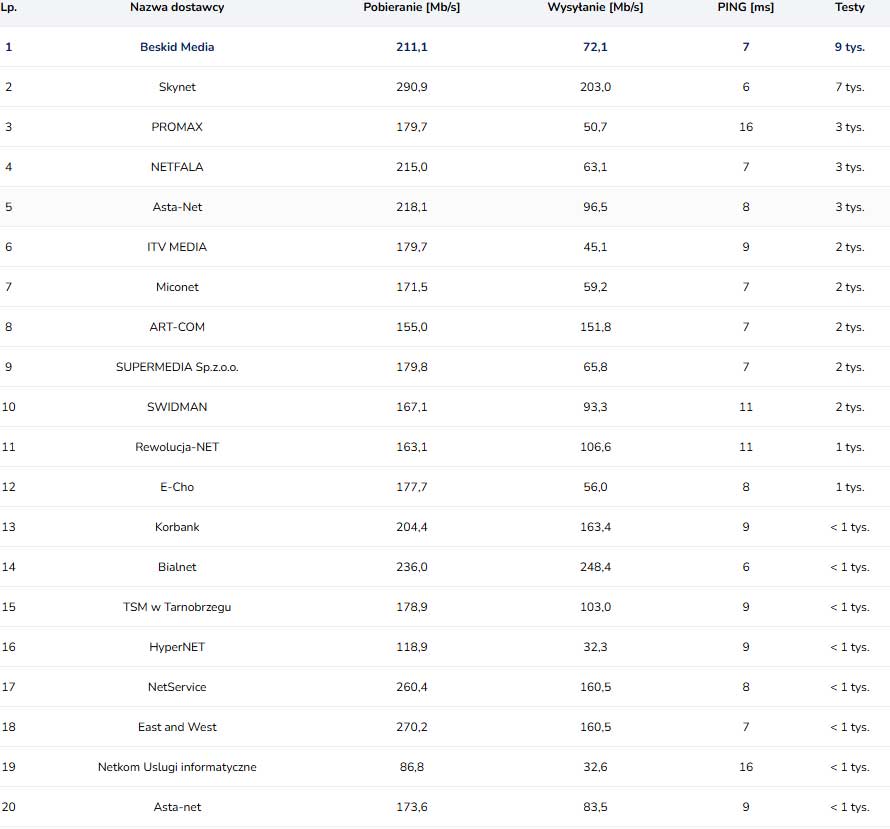Viewport: 890px width, 829px height.
Task: Click the TSM w Tarnobrzegu provider
Action: click(x=177, y=607)
